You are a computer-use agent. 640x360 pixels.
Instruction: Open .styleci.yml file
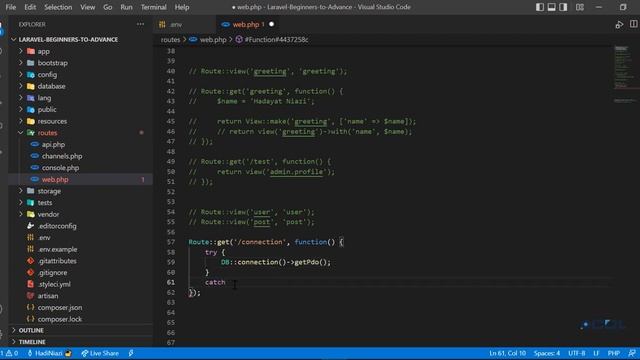[x=54, y=284]
